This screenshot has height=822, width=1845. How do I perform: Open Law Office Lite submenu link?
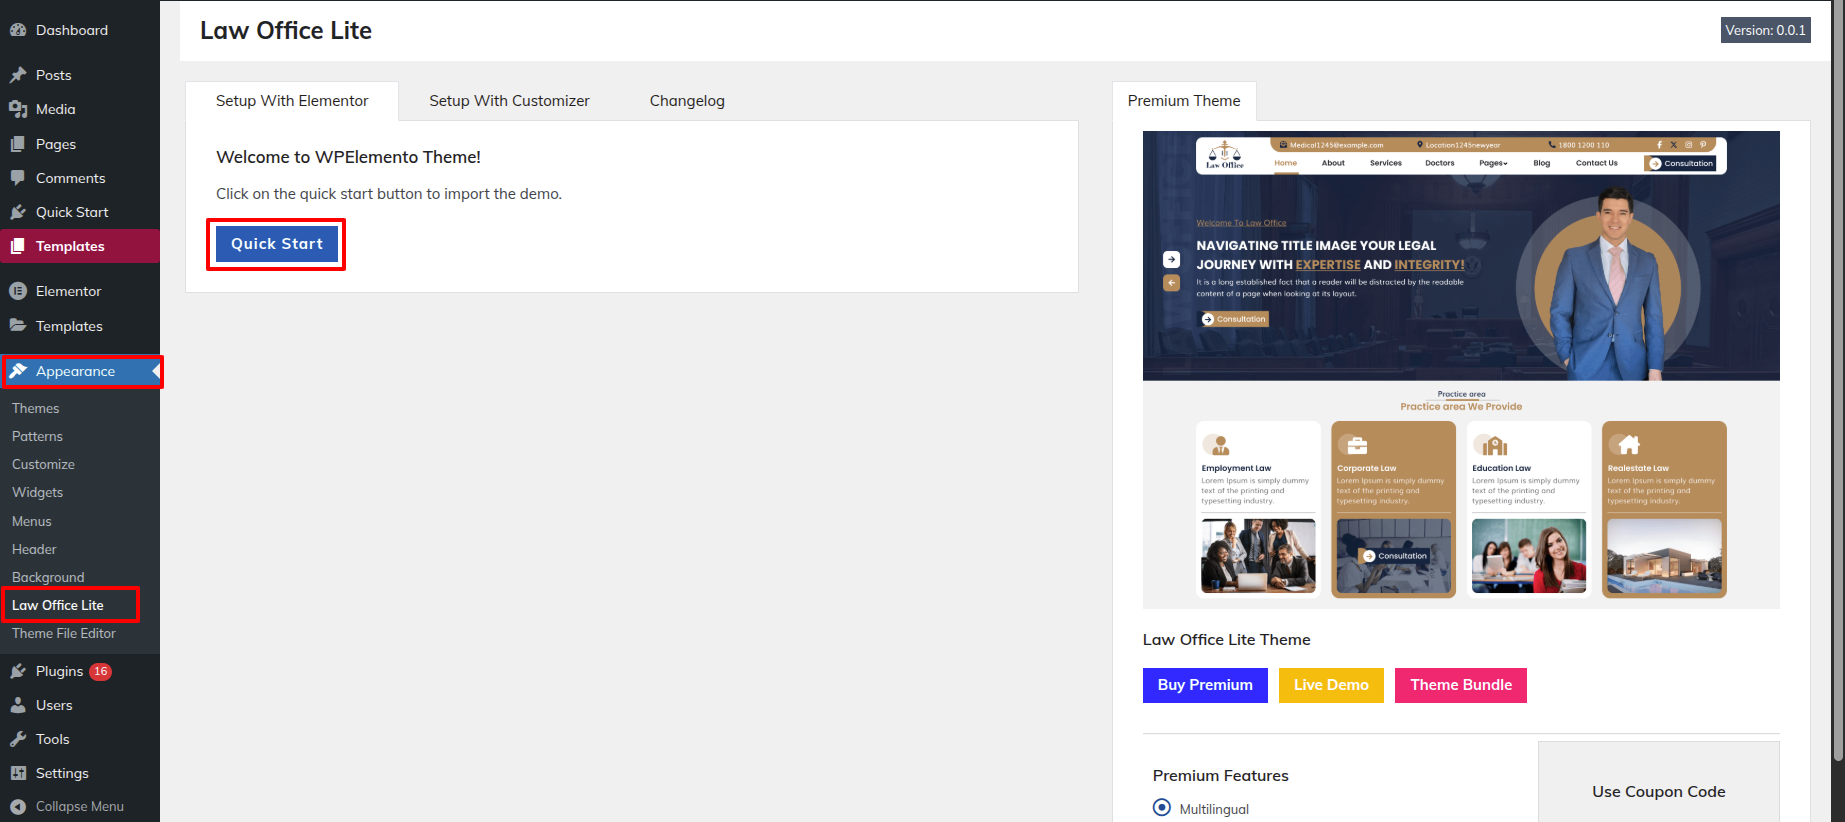pyautogui.click(x=58, y=605)
